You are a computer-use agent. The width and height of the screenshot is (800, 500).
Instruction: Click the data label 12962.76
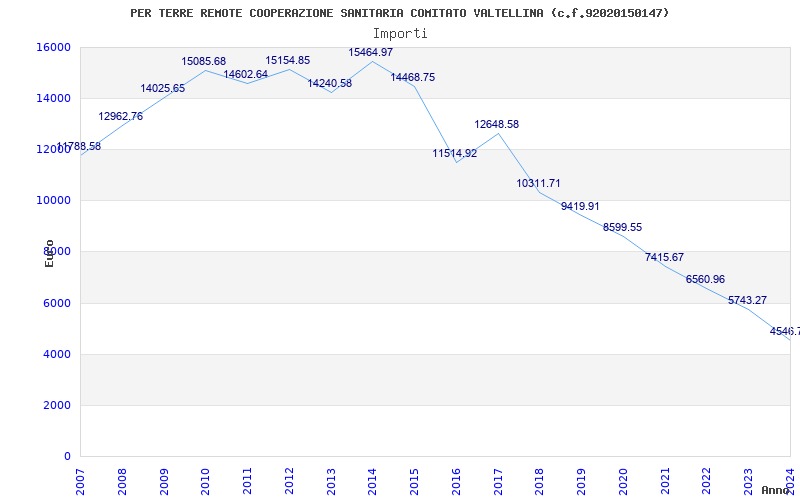[x=120, y=117]
